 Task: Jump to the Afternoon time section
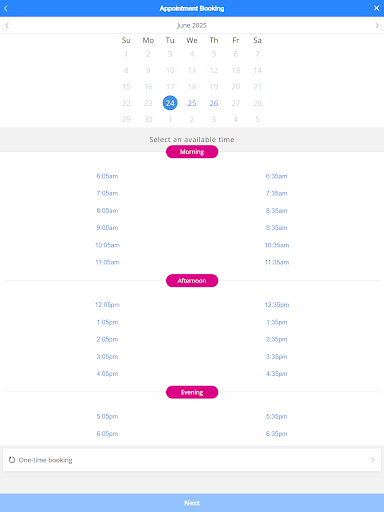tap(192, 281)
